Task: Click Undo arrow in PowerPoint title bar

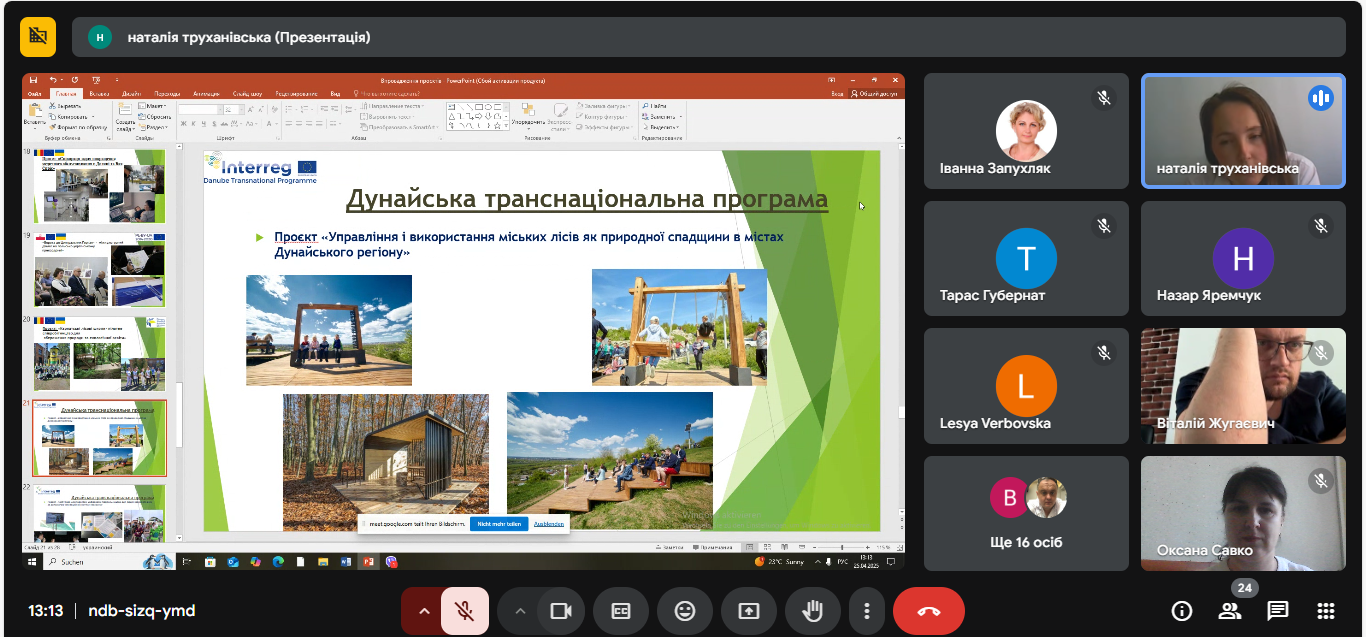Action: point(52,80)
